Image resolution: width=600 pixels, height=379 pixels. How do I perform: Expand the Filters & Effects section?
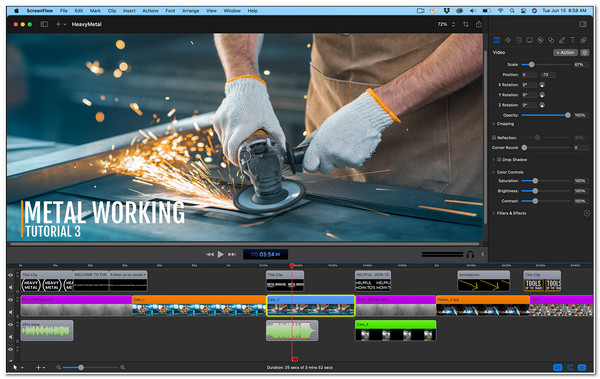(x=494, y=213)
